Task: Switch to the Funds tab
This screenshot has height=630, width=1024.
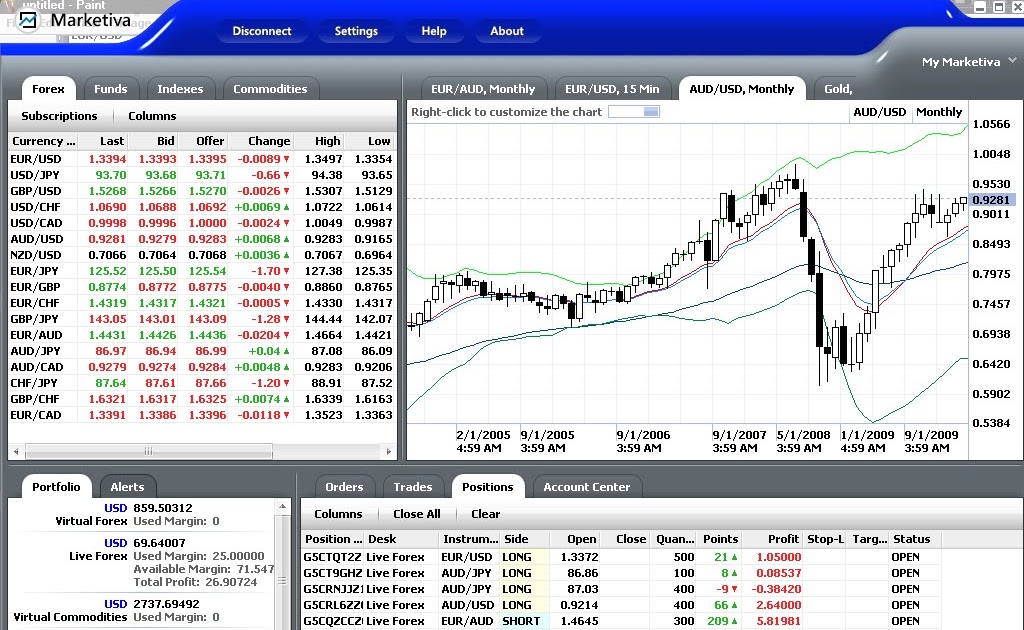Action: click(x=110, y=89)
